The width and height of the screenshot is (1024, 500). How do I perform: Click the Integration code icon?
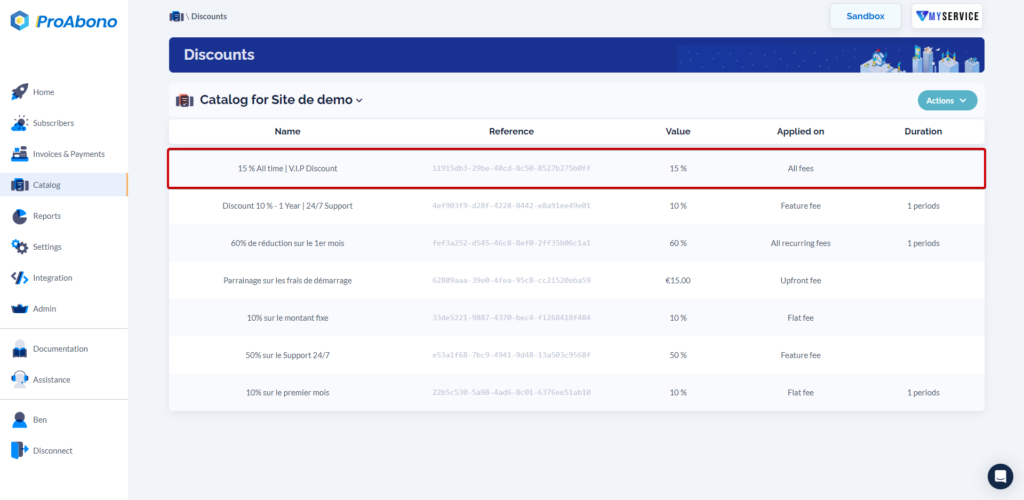click(20, 277)
